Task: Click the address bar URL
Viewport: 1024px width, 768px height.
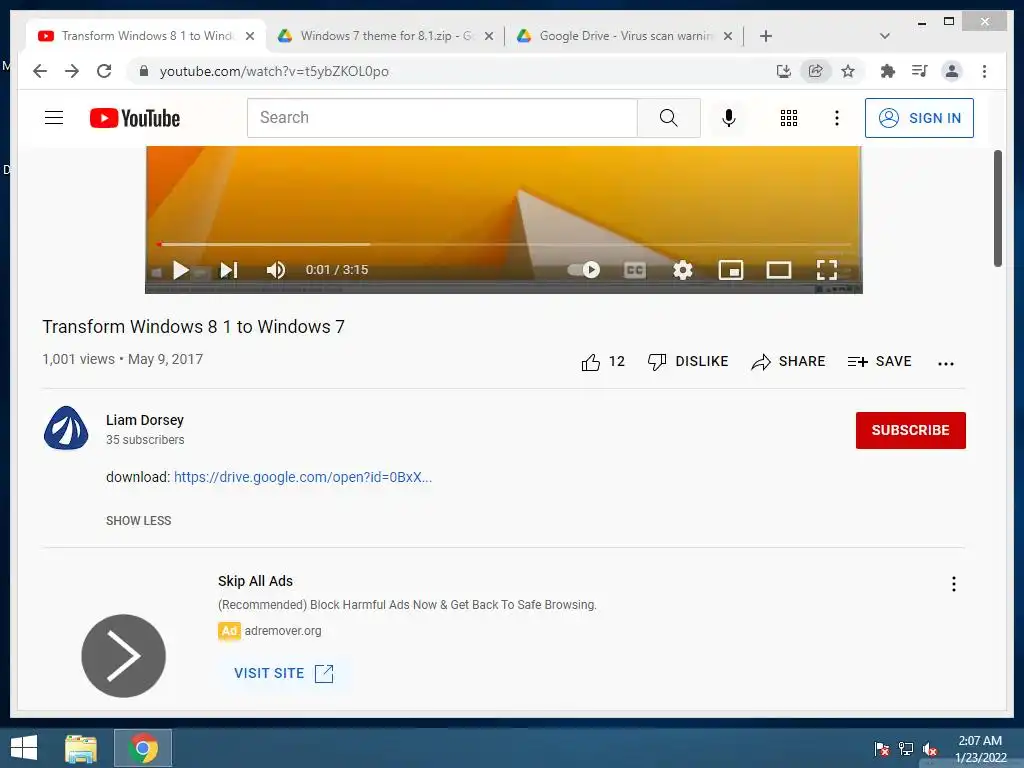Action: tap(274, 71)
